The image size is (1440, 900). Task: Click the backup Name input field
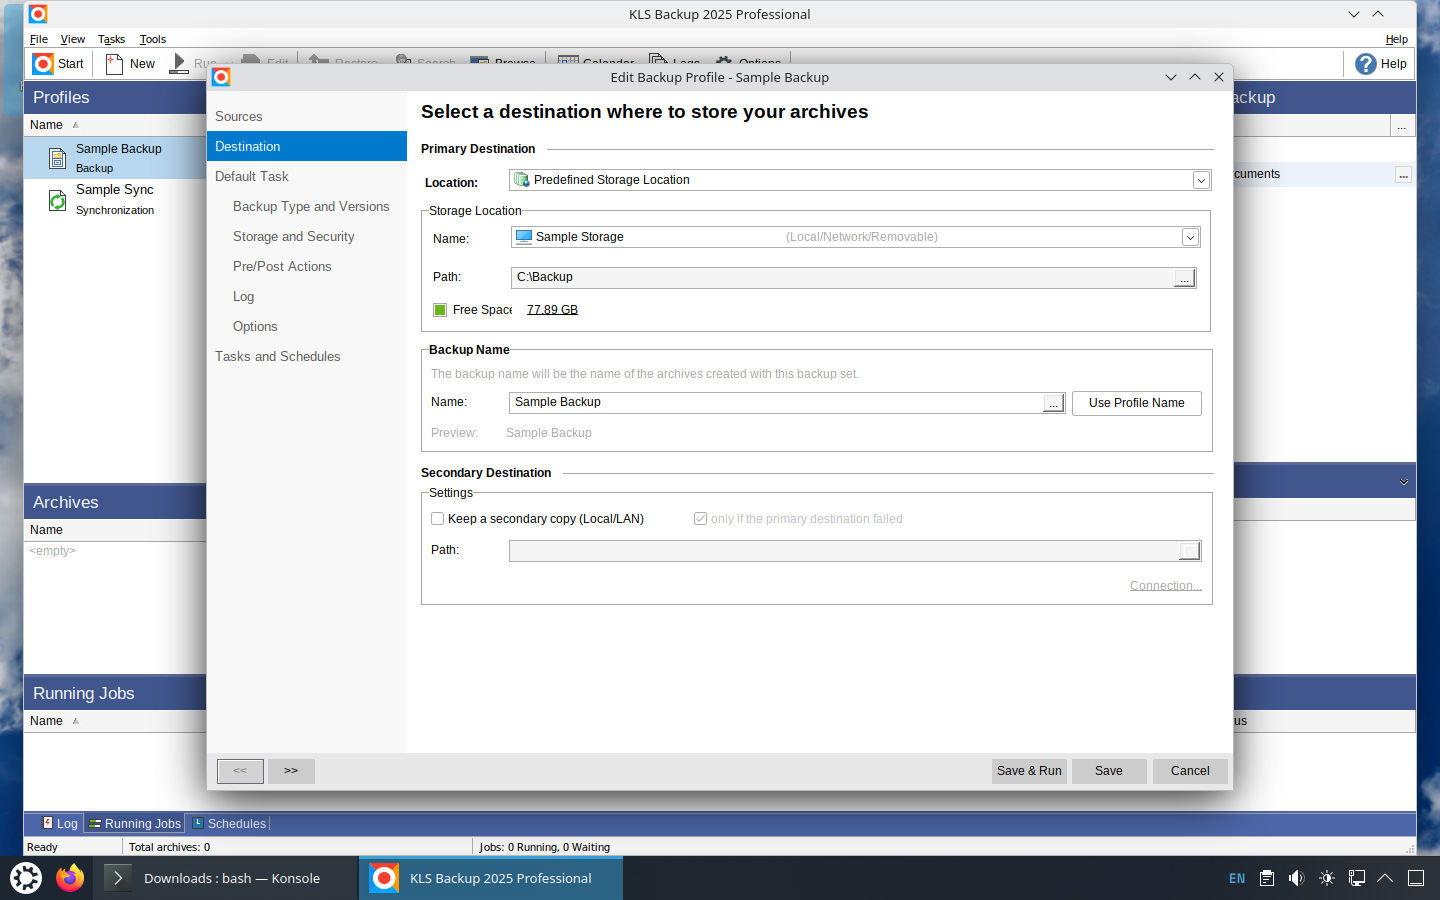[777, 402]
